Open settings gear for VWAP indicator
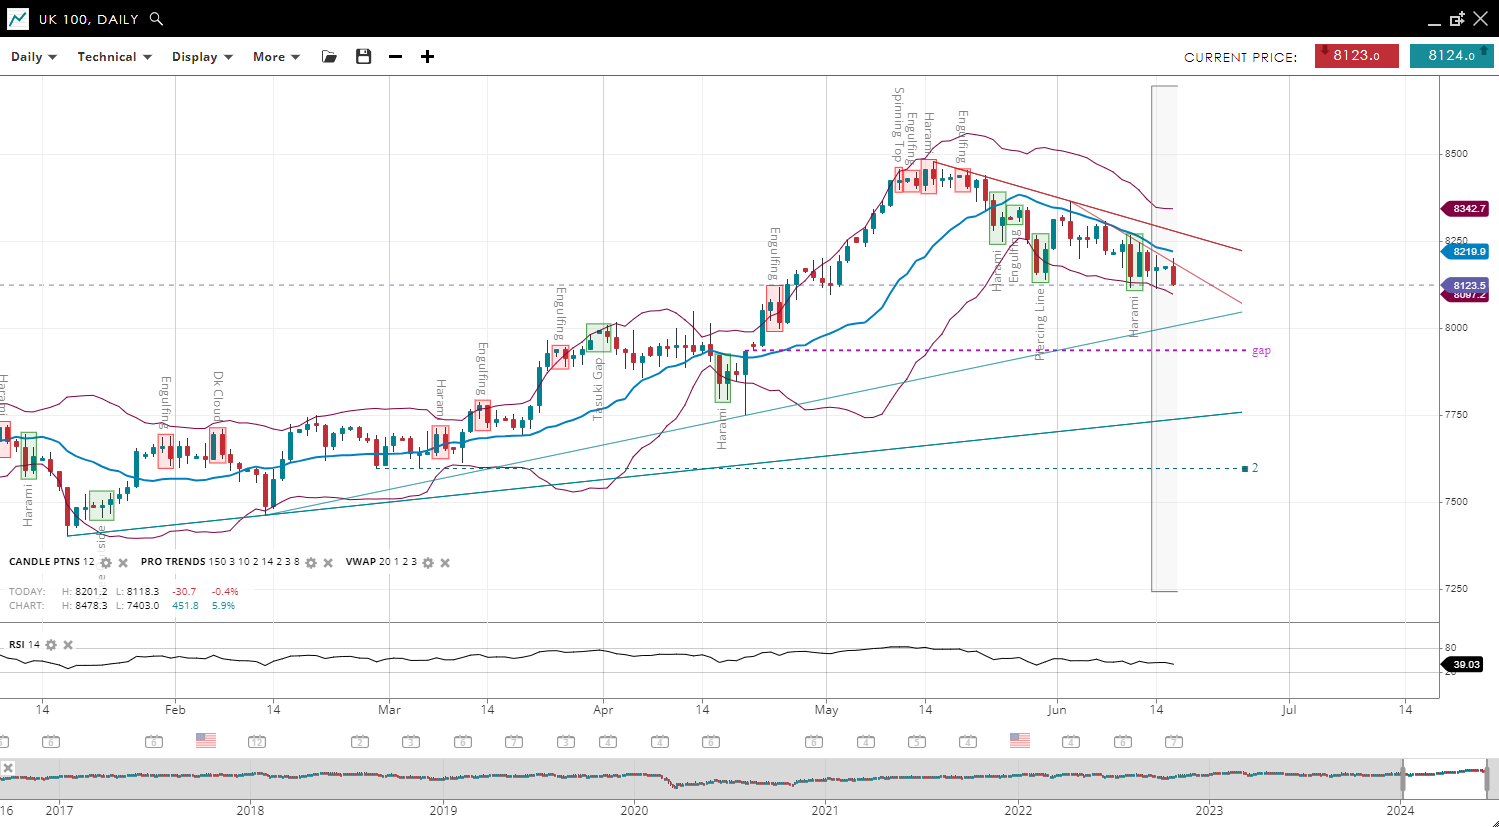 [x=428, y=563]
